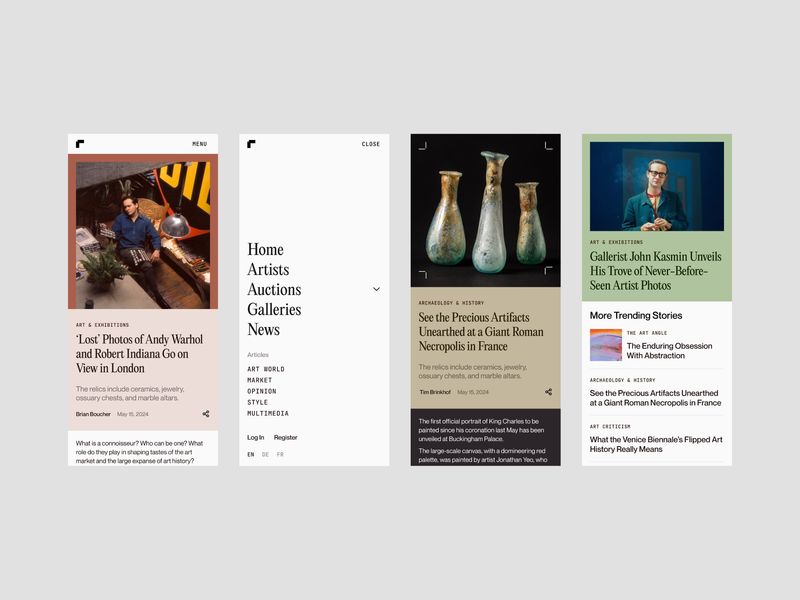Select the News menu item
This screenshot has height=600, width=800.
pyautogui.click(x=264, y=330)
